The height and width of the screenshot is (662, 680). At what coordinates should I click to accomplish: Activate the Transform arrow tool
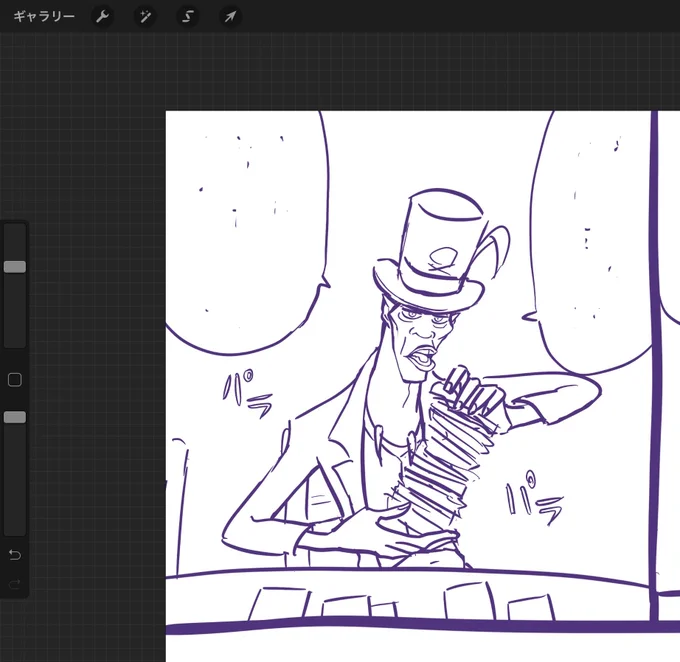(x=230, y=17)
